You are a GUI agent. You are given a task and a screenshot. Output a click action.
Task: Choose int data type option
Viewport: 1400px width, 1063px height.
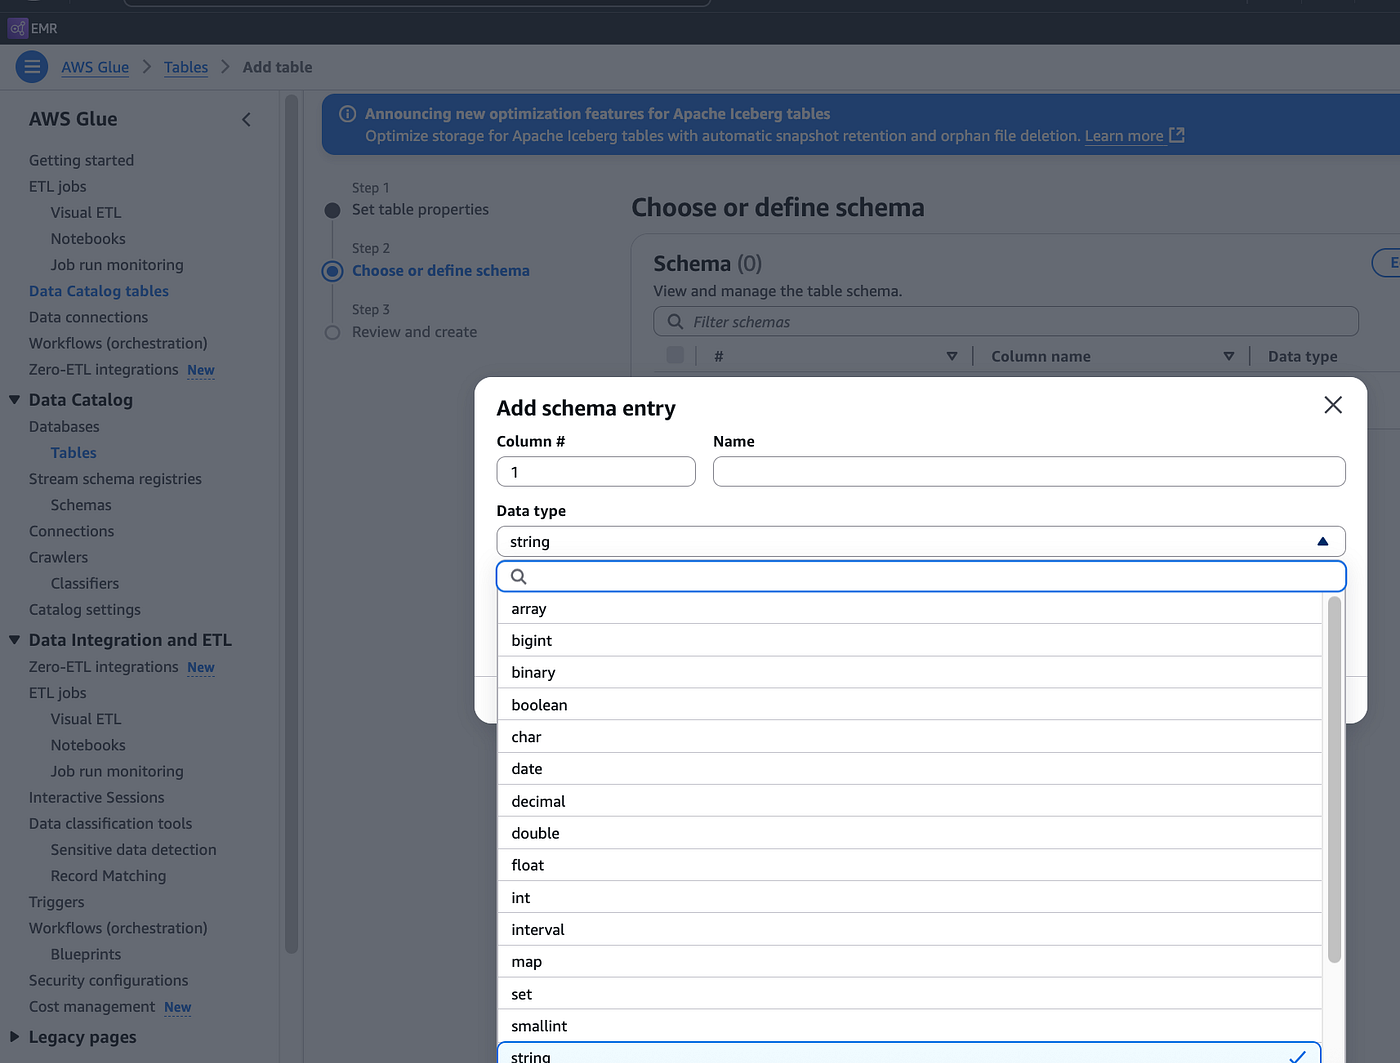(910, 898)
